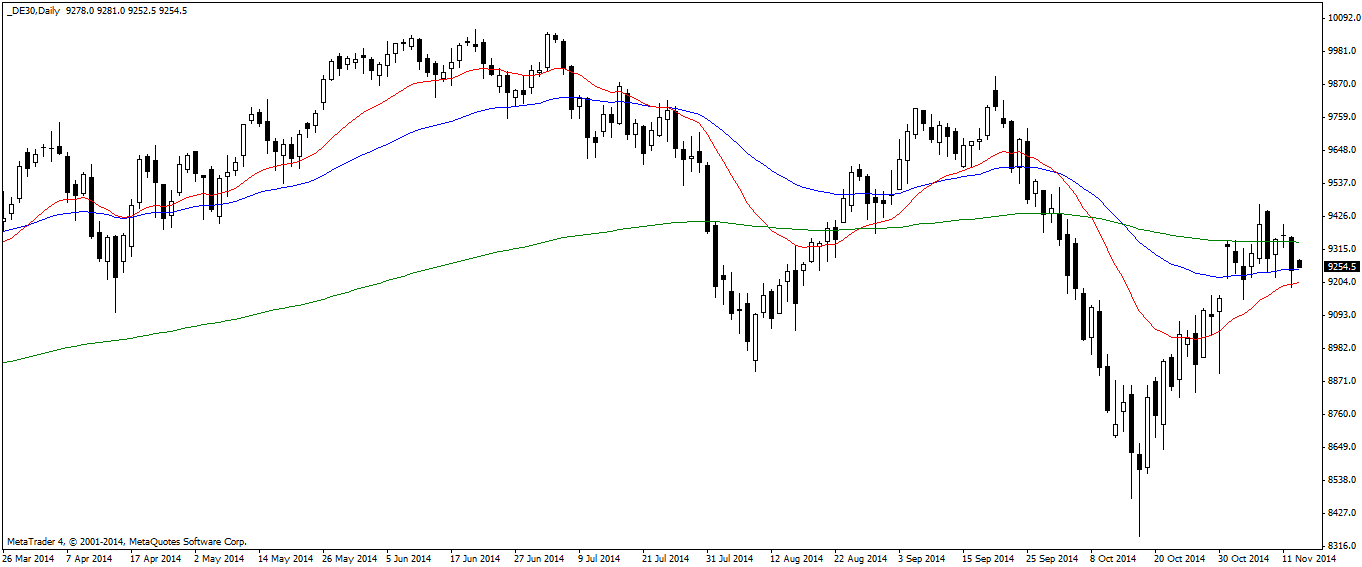The width and height of the screenshot is (1362, 567).
Task: Click the MetaTrader 4 copyright text
Action: click(126, 541)
